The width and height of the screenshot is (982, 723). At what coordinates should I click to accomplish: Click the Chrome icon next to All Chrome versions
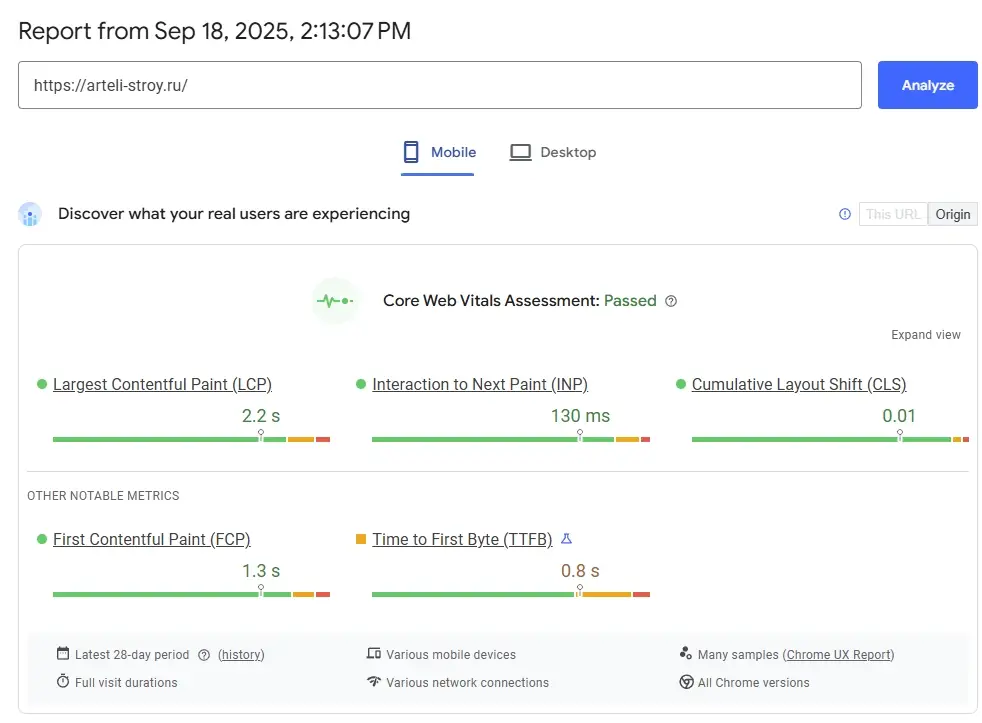(687, 682)
